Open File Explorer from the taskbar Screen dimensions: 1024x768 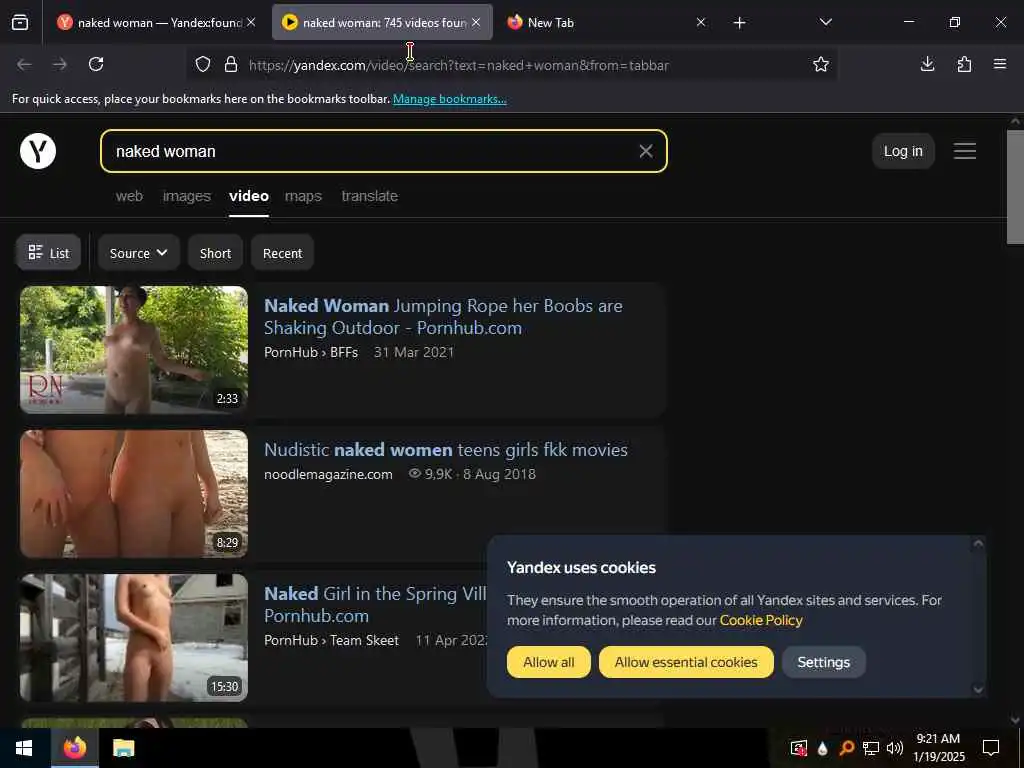pyautogui.click(x=123, y=748)
